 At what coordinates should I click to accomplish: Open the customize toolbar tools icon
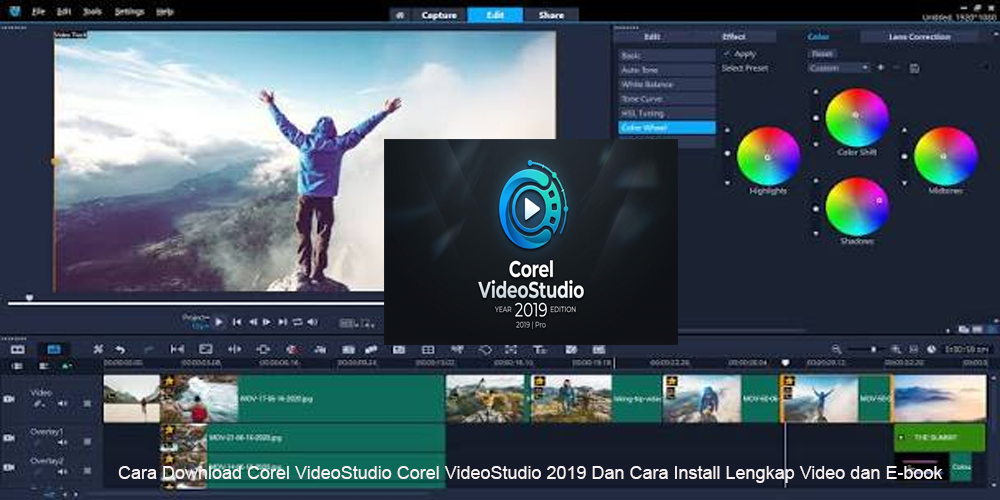(98, 349)
